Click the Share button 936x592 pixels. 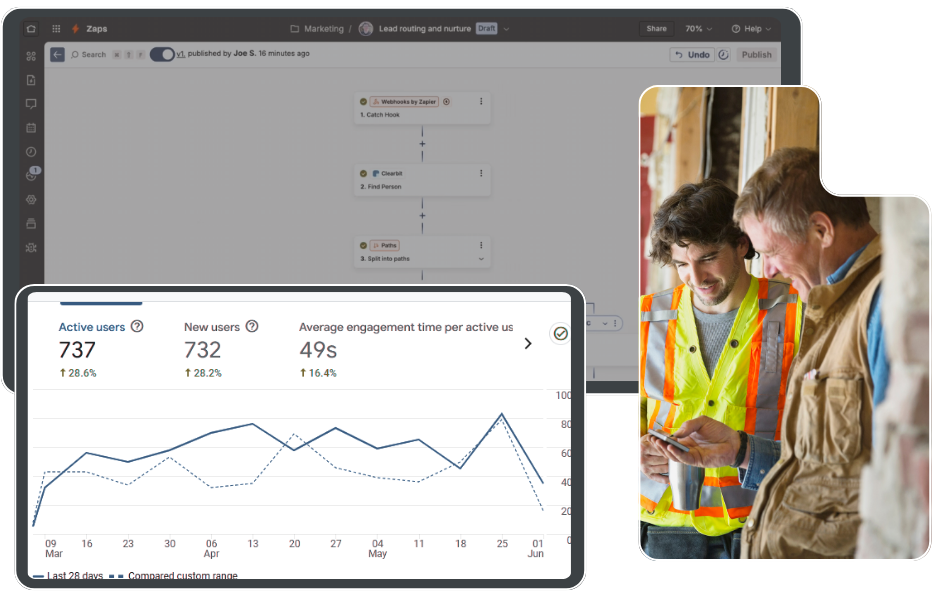point(656,29)
